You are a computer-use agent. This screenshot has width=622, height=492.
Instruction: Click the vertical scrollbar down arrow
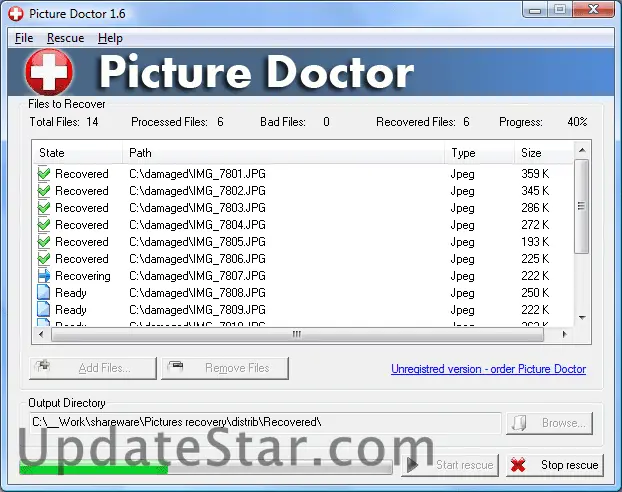(x=582, y=317)
